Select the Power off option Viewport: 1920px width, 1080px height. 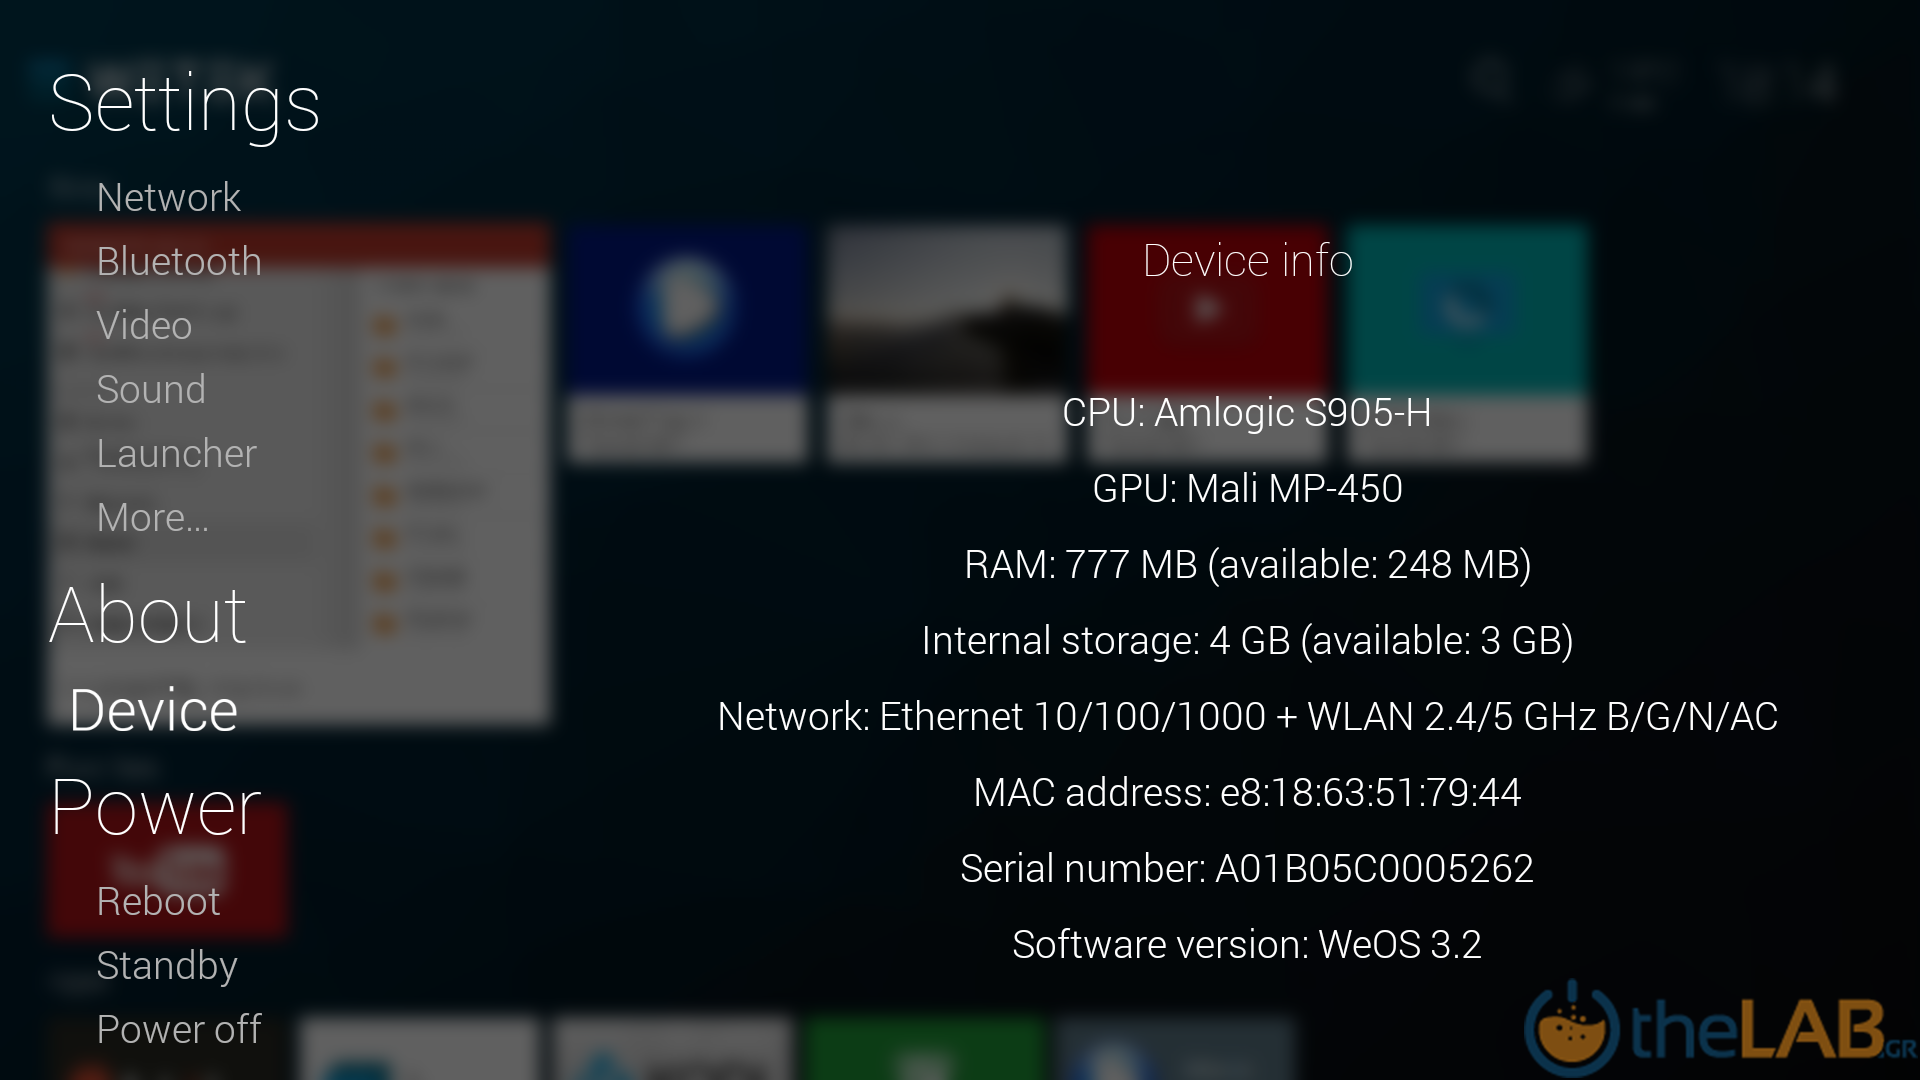pos(179,1030)
